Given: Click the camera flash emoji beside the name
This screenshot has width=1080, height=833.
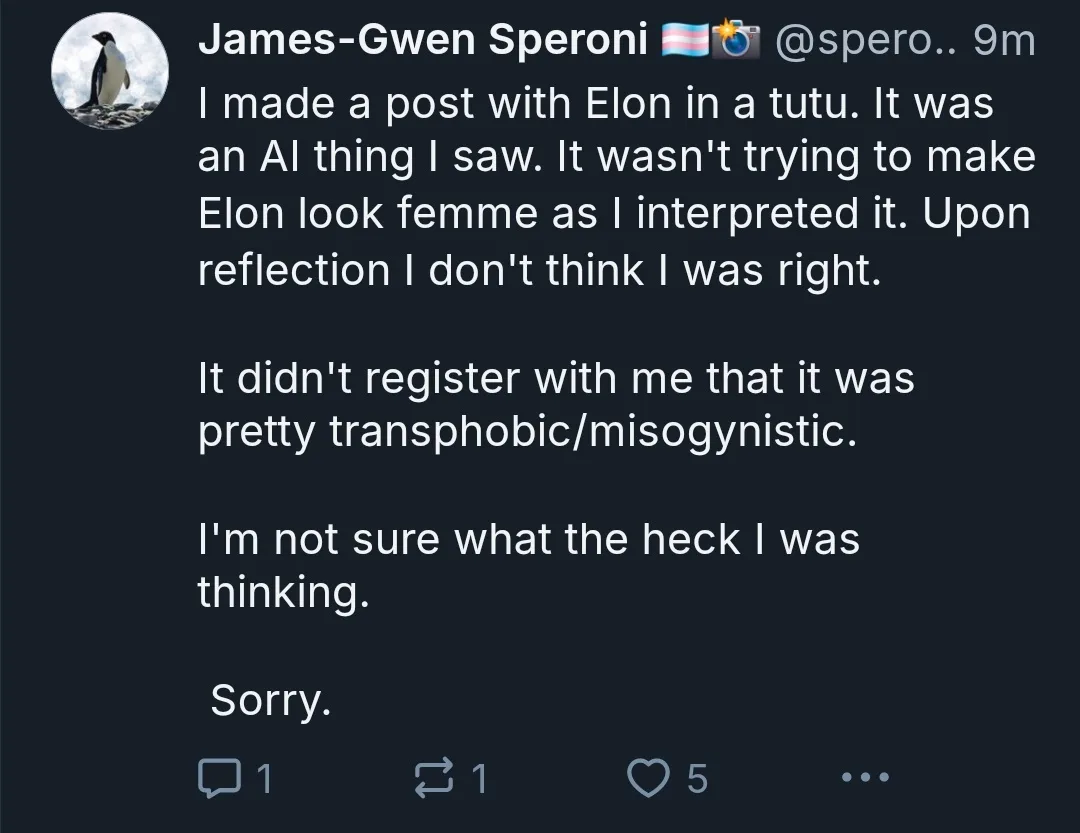Looking at the screenshot, I should pyautogui.click(x=736, y=39).
